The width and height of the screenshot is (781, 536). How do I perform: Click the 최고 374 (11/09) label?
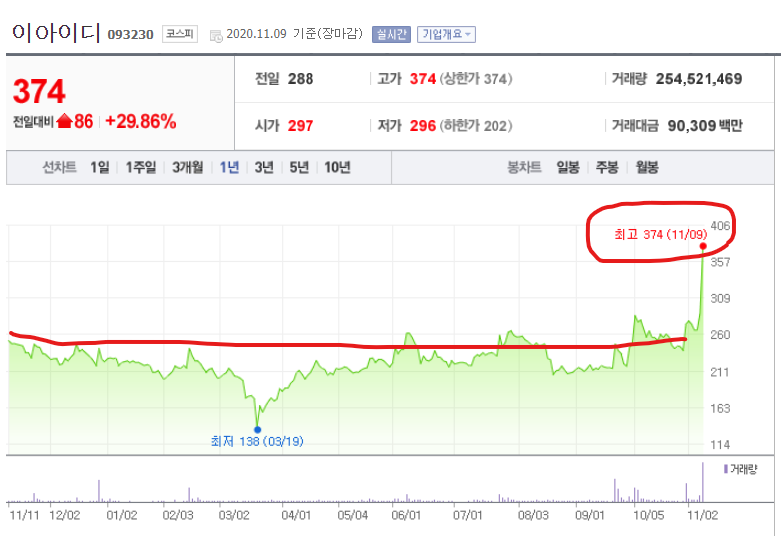660,234
